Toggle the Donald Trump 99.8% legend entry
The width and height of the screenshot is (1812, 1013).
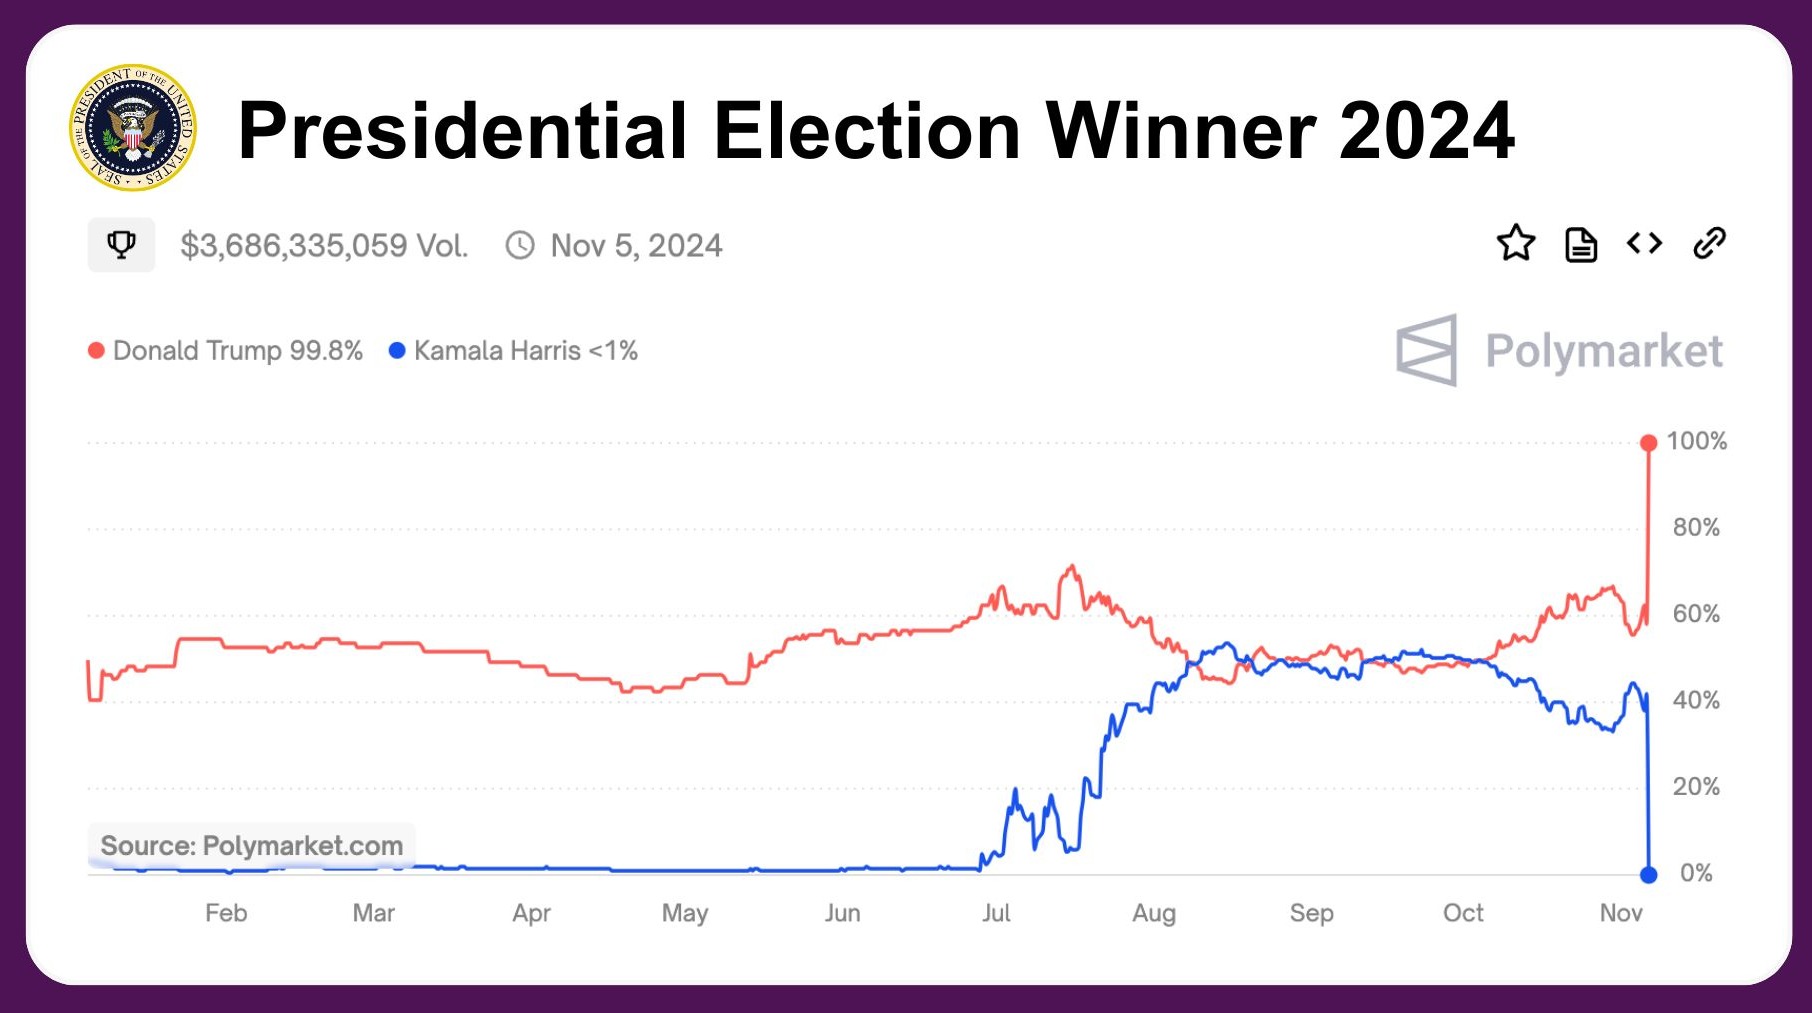coord(237,351)
